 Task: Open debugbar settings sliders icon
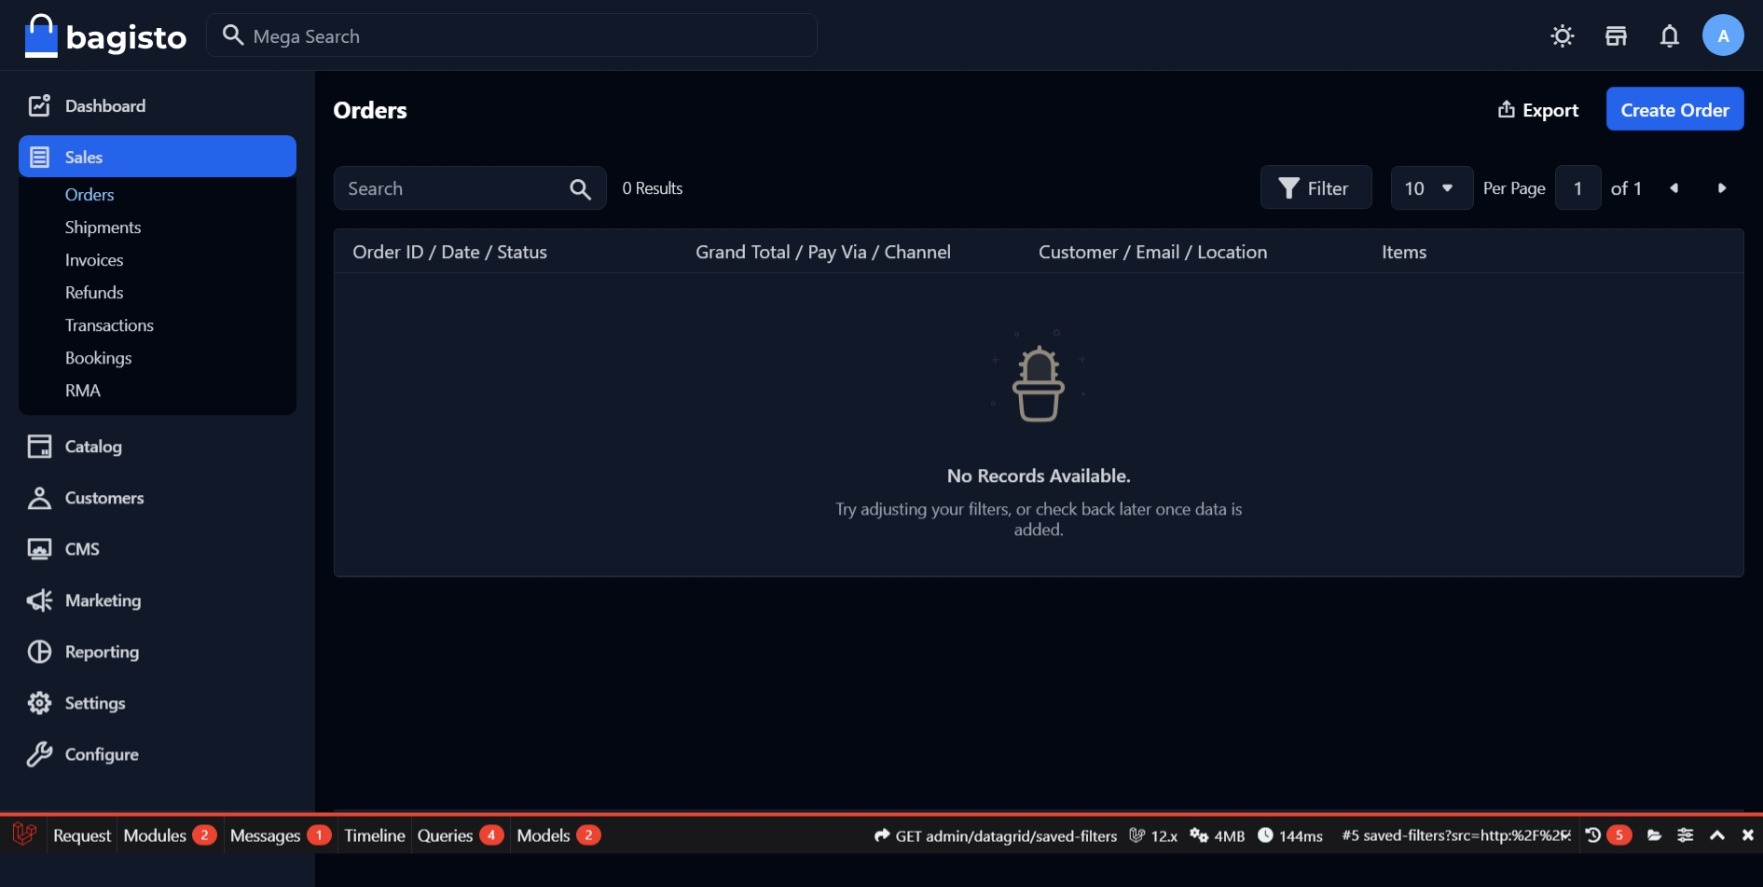1685,835
